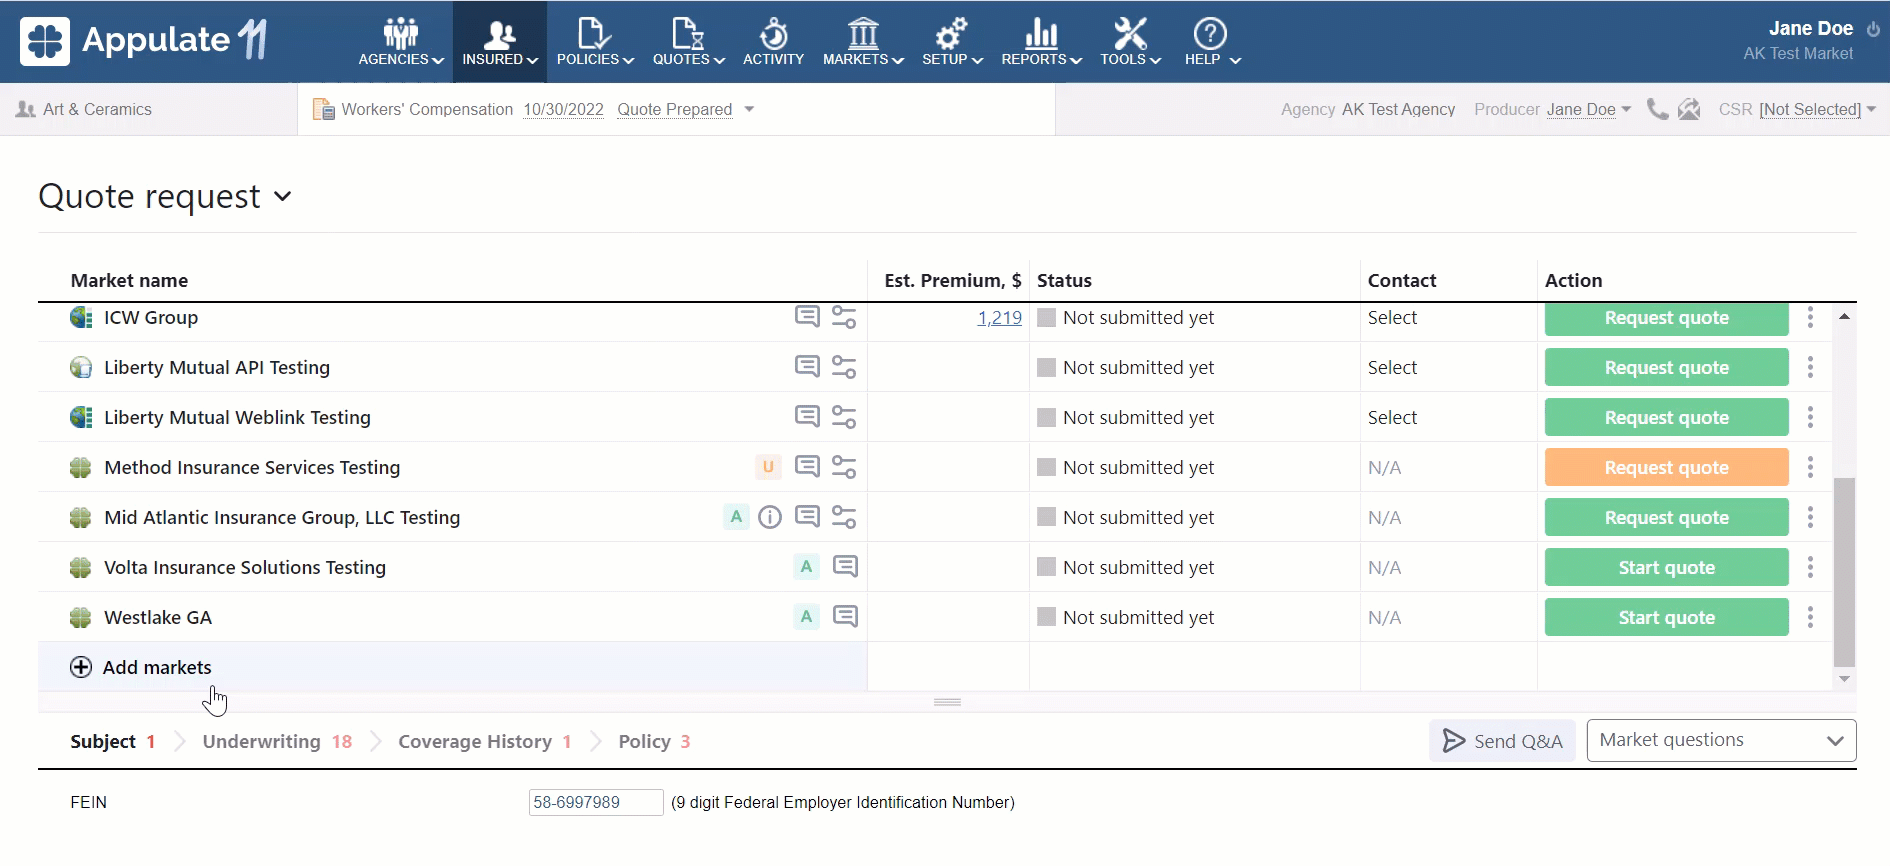Toggle status checkbox for Mid Atlantic Insurance Group

point(1047,517)
